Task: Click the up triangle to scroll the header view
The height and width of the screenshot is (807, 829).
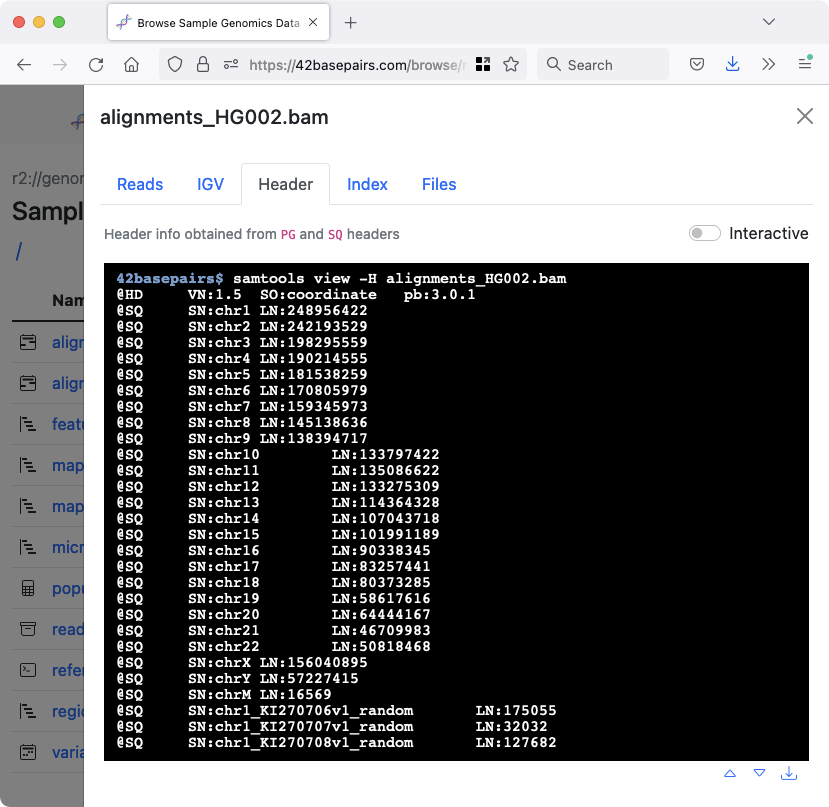Action: (729, 773)
